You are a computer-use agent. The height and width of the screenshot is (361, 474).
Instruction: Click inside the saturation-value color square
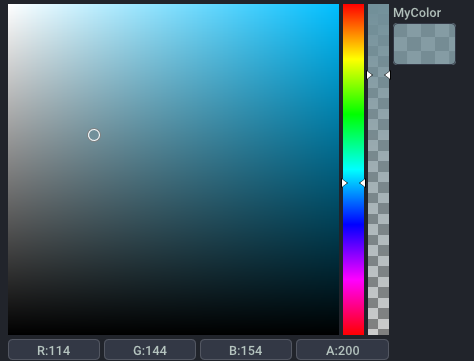173,169
